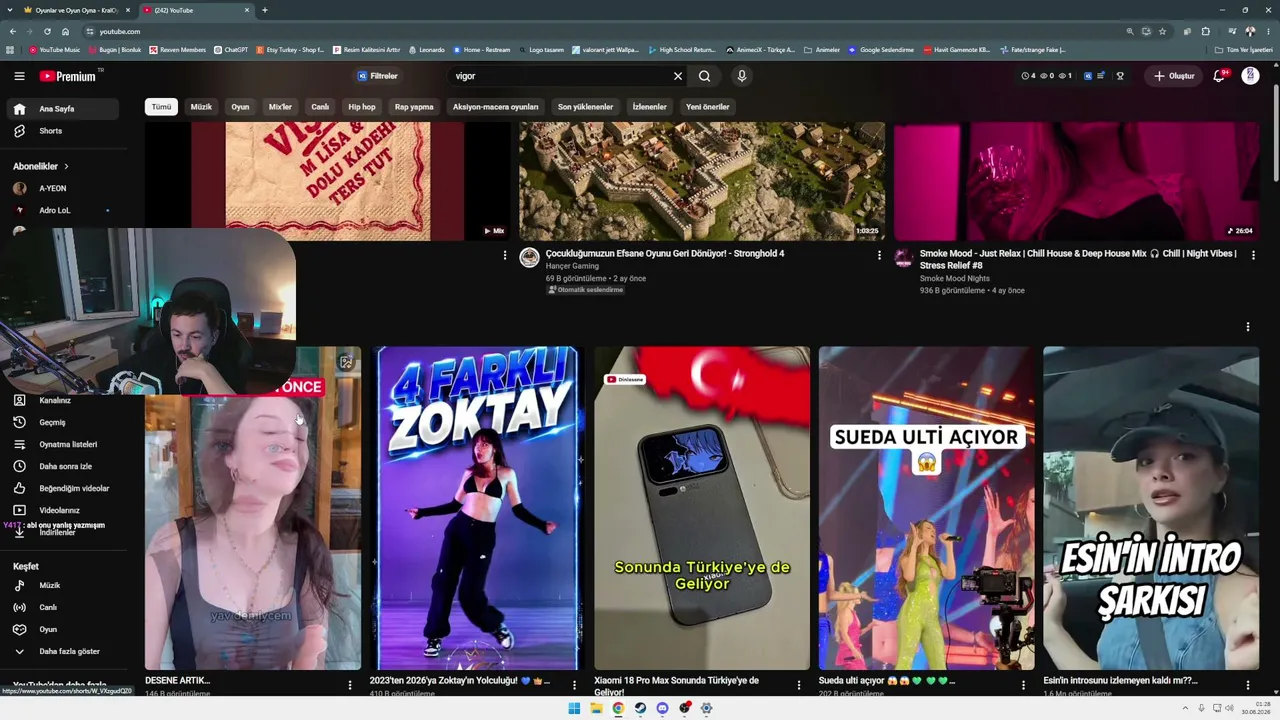The image size is (1280, 720).
Task: Select Son yüklenenler chip
Action: coord(585,107)
